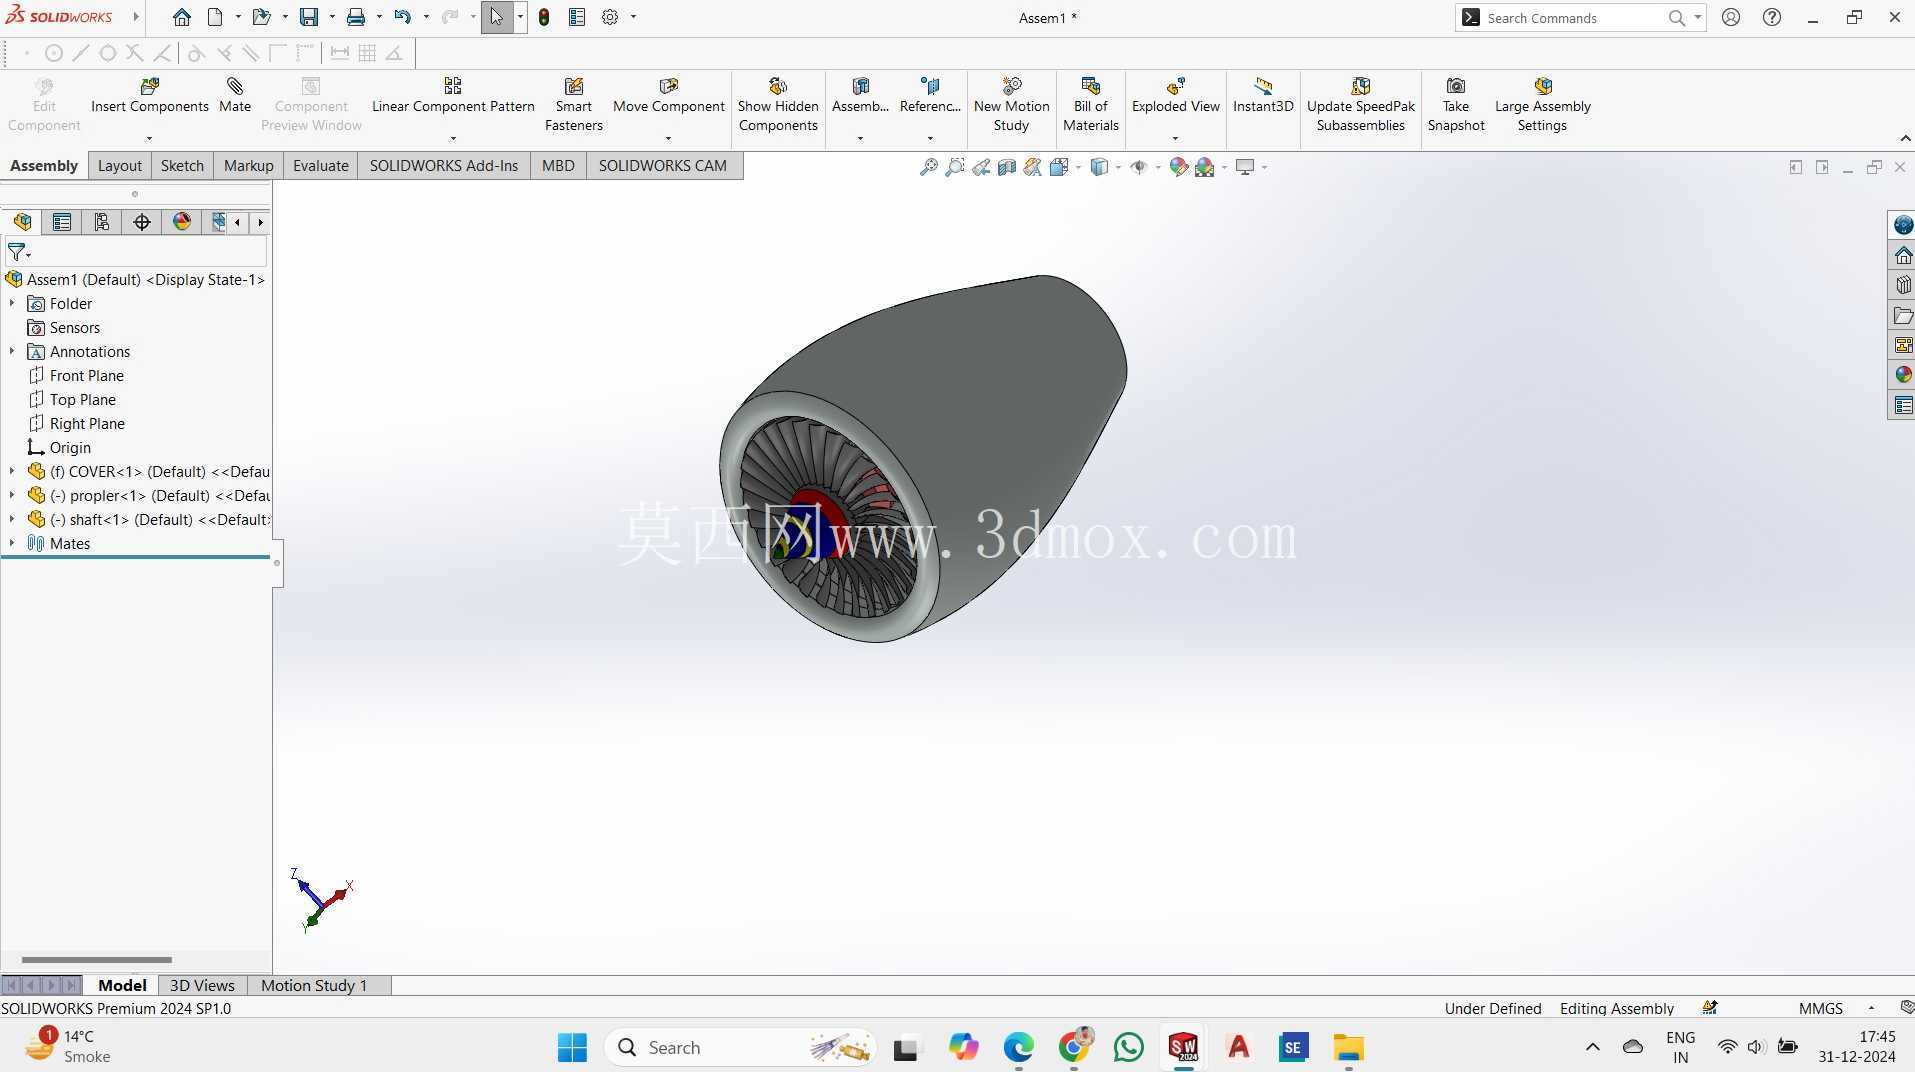Select the Top Plane in tree

(x=72, y=399)
